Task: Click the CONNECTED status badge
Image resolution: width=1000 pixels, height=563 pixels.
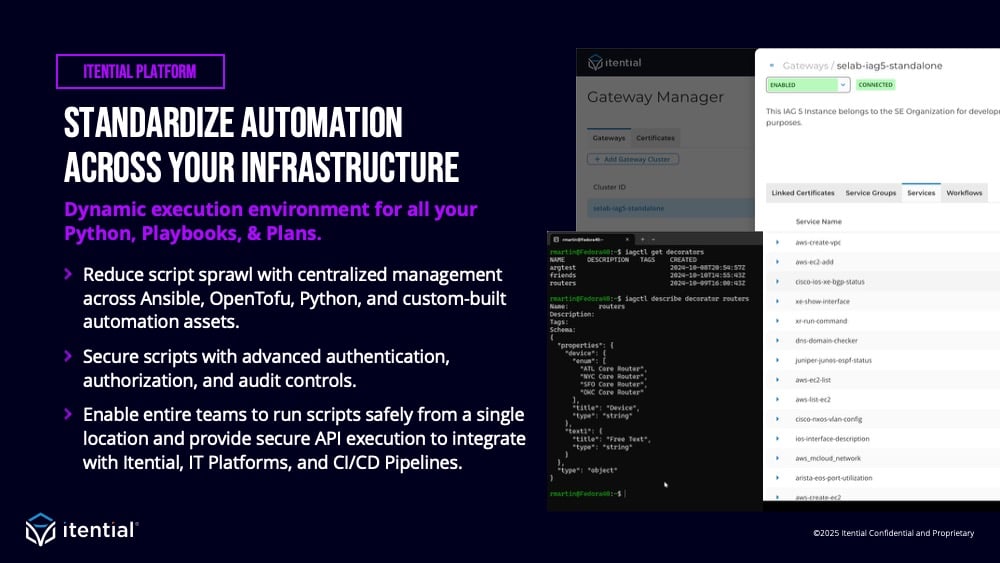Action: coord(875,85)
